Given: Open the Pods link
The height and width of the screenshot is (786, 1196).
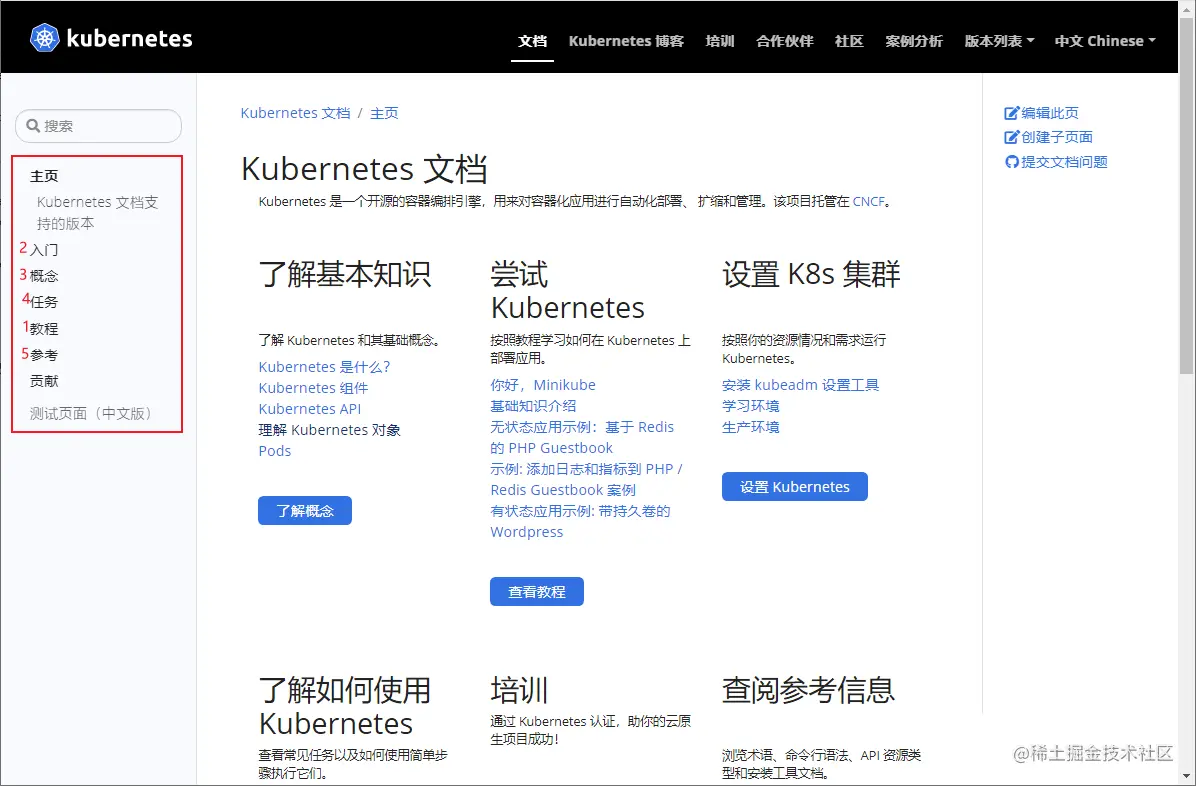Looking at the screenshot, I should pos(275,451).
